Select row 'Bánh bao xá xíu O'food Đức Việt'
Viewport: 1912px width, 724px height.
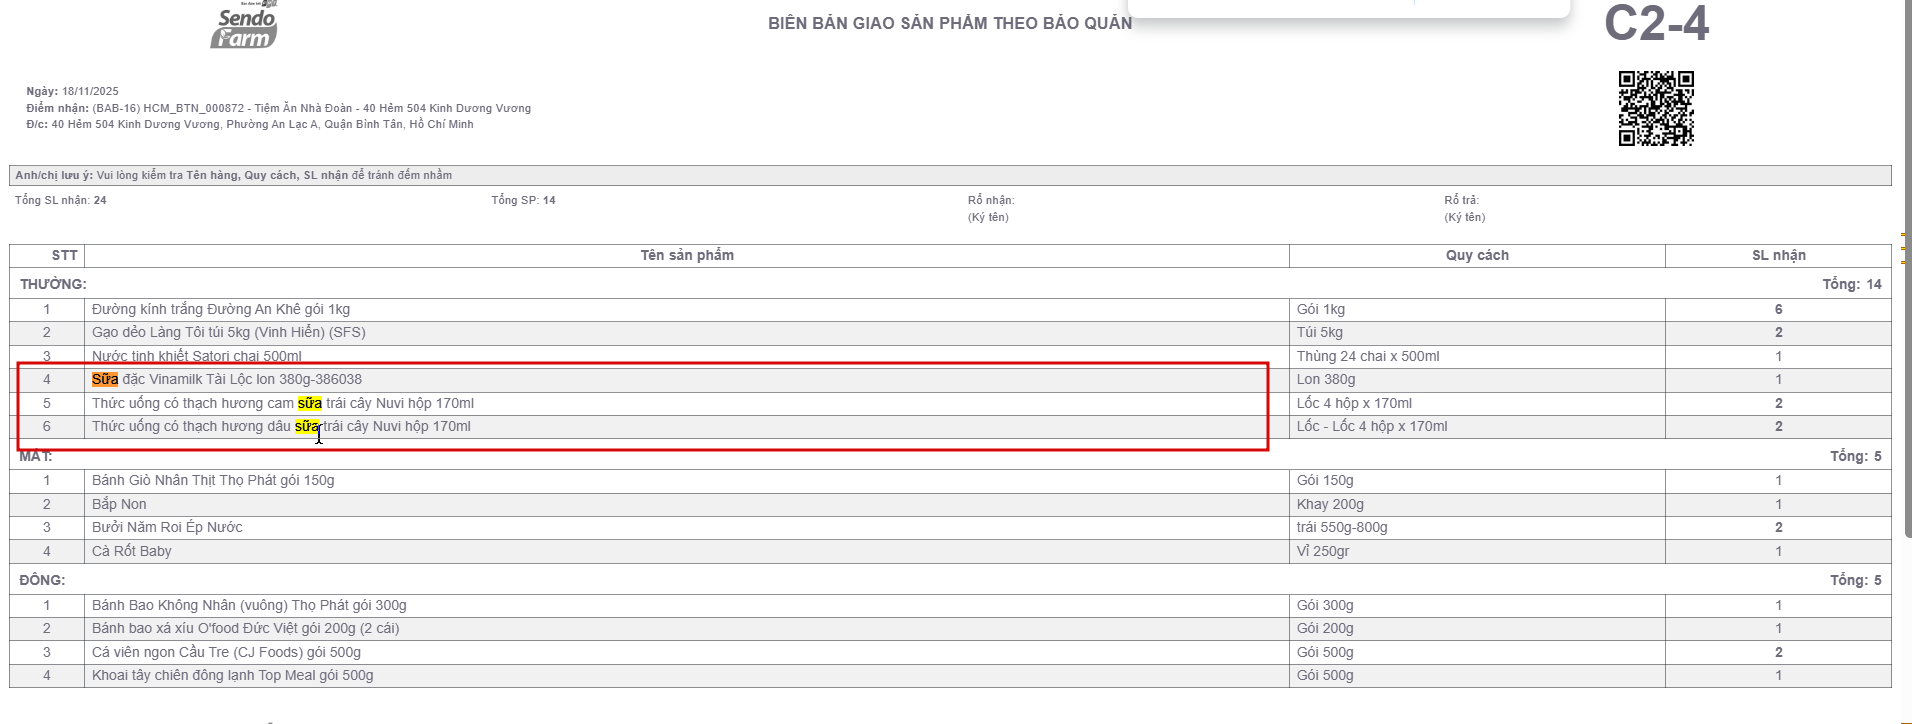[x=950, y=628]
